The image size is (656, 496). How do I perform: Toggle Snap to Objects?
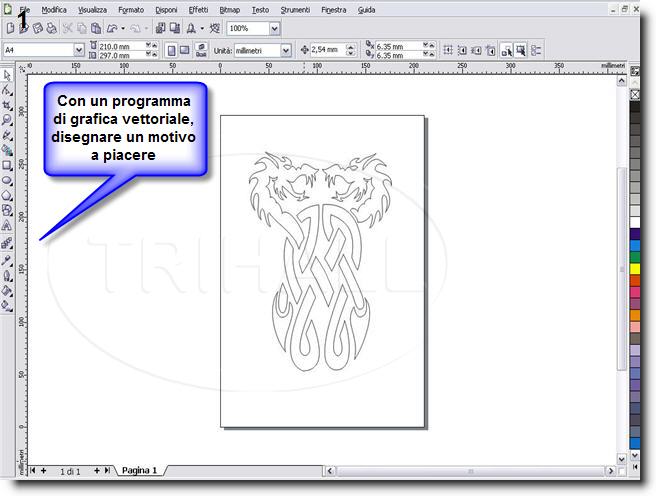click(477, 51)
